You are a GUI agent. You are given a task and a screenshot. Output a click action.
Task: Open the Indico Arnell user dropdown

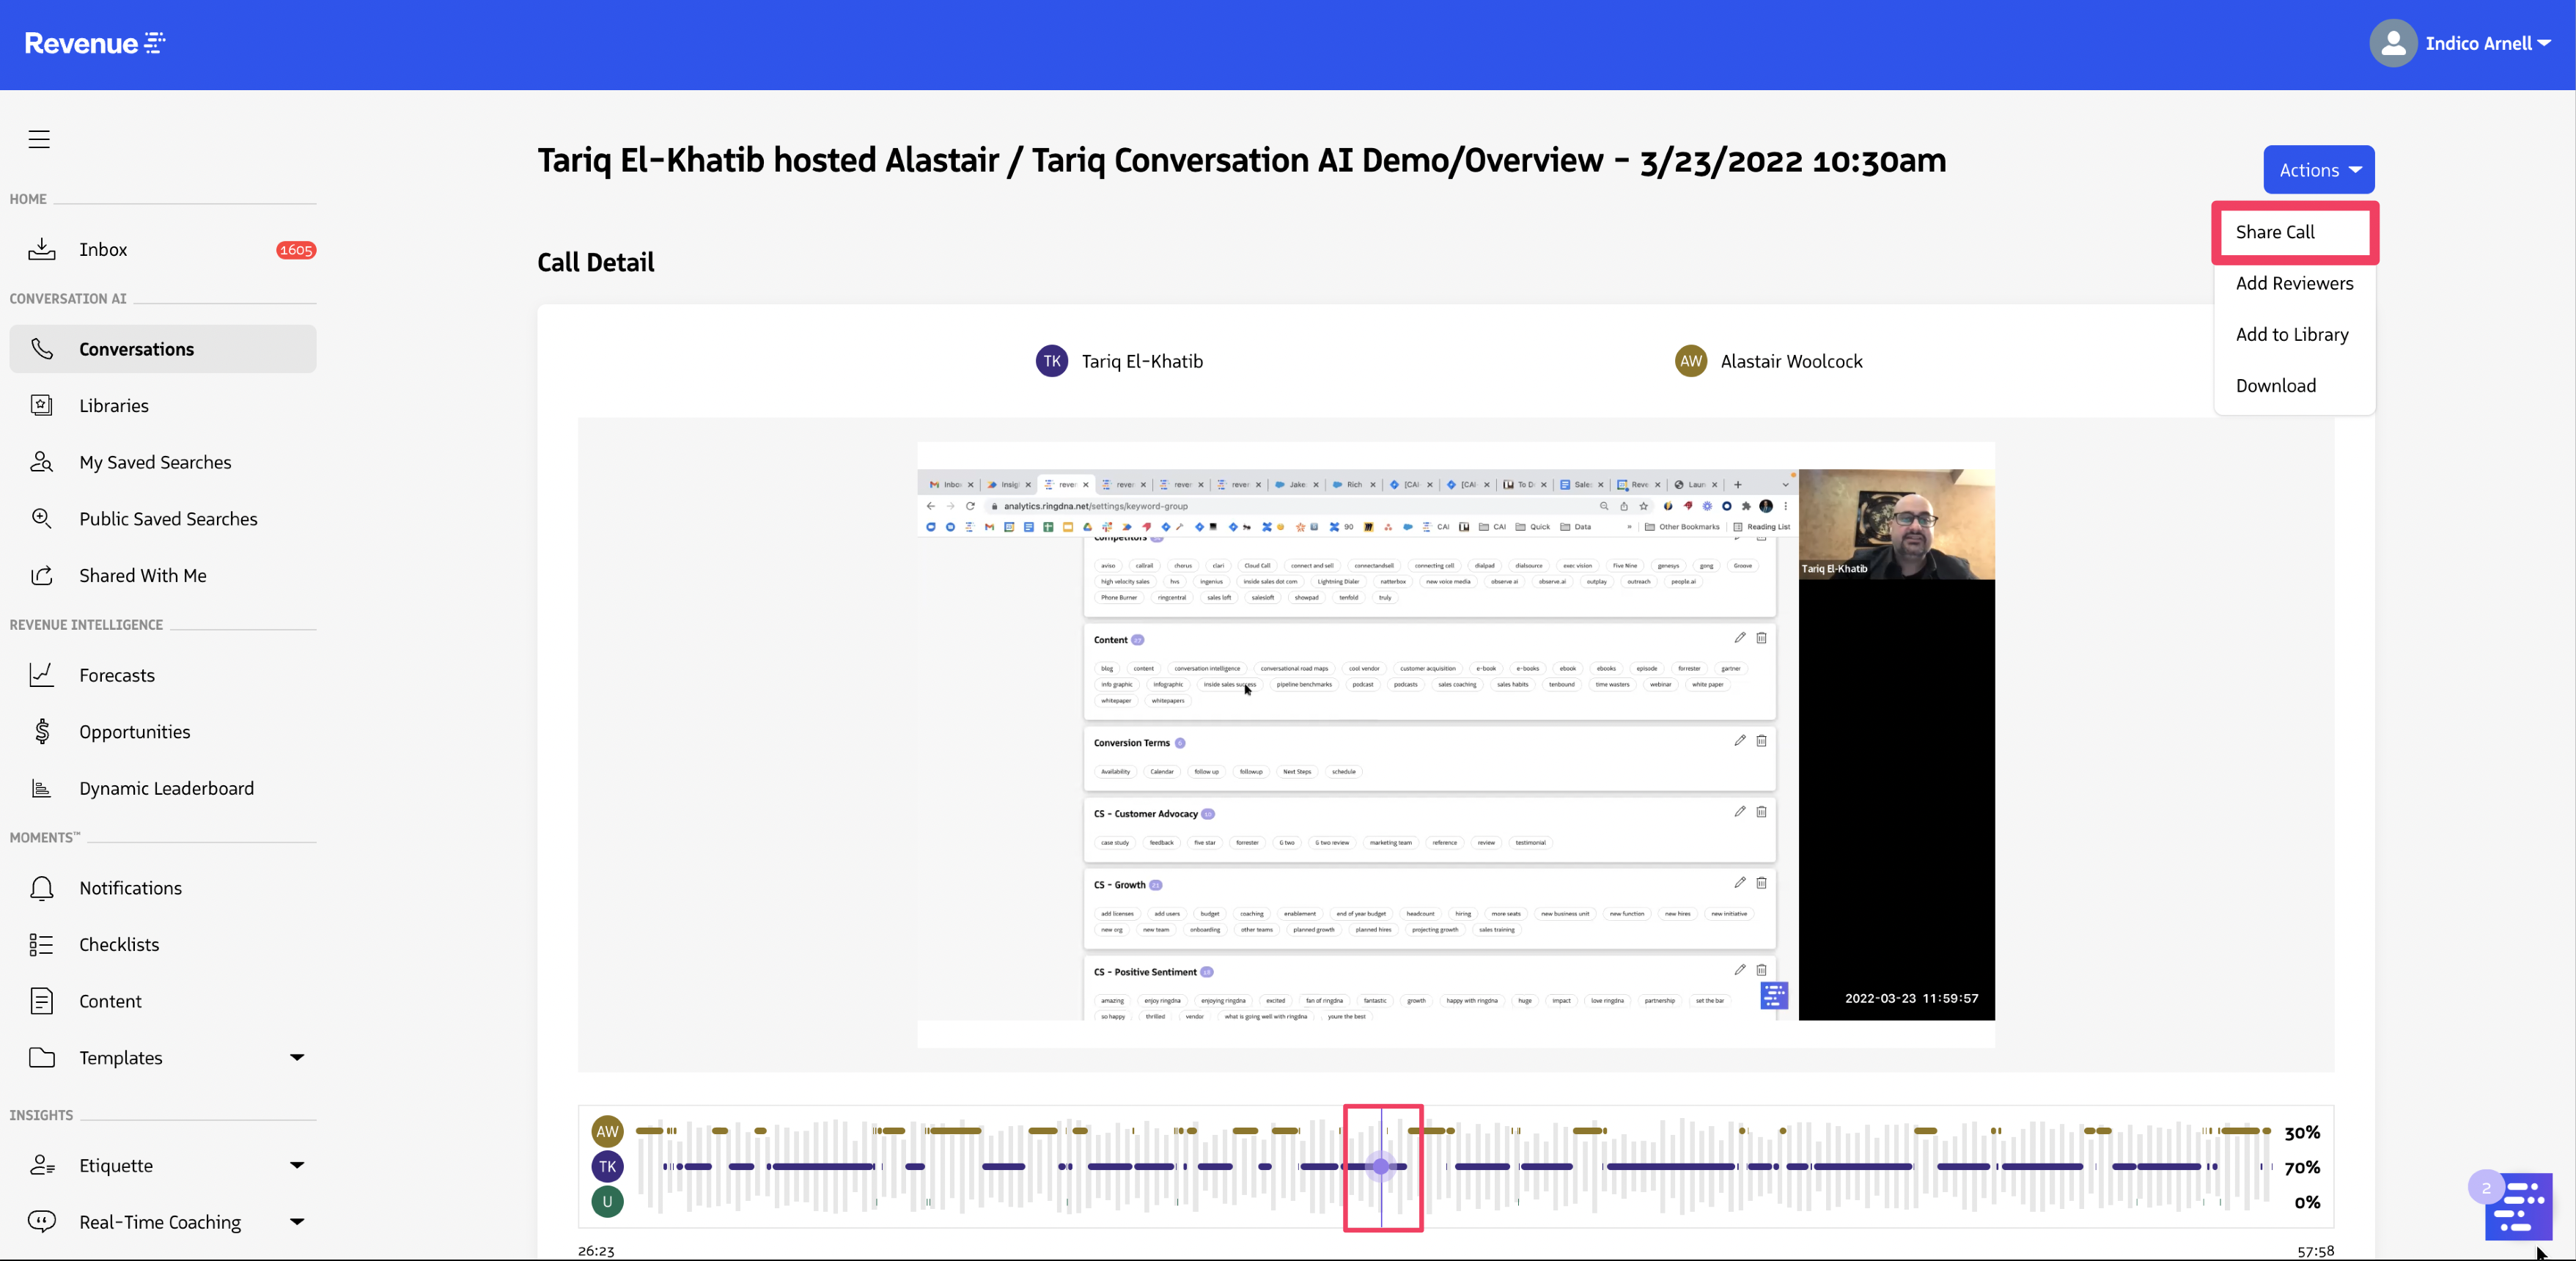click(2486, 43)
